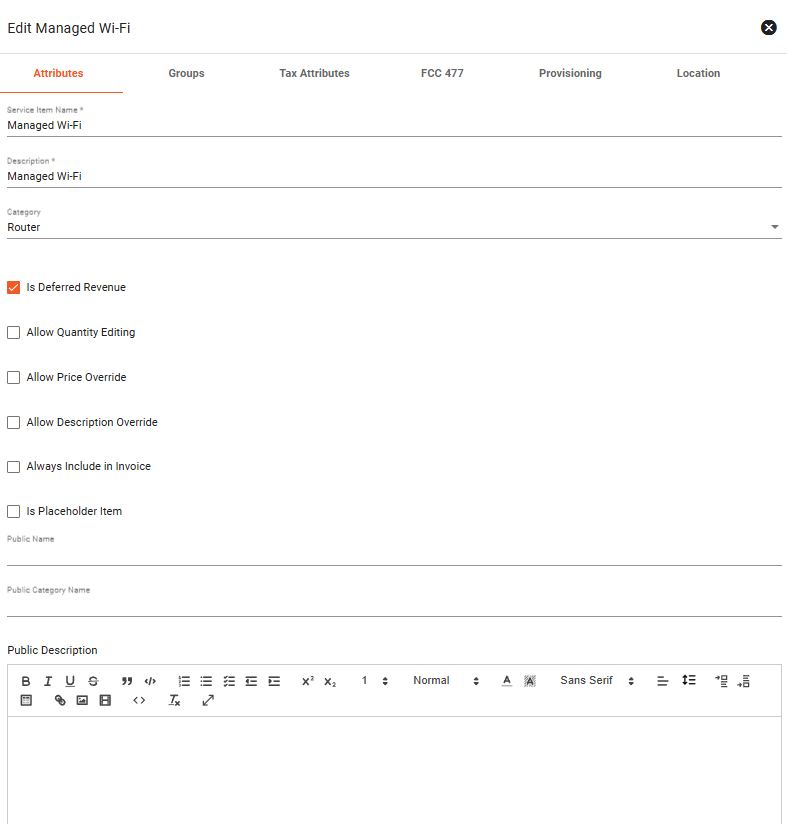Apply subscript formatting
Viewport: 787px width, 824px height.
330,681
